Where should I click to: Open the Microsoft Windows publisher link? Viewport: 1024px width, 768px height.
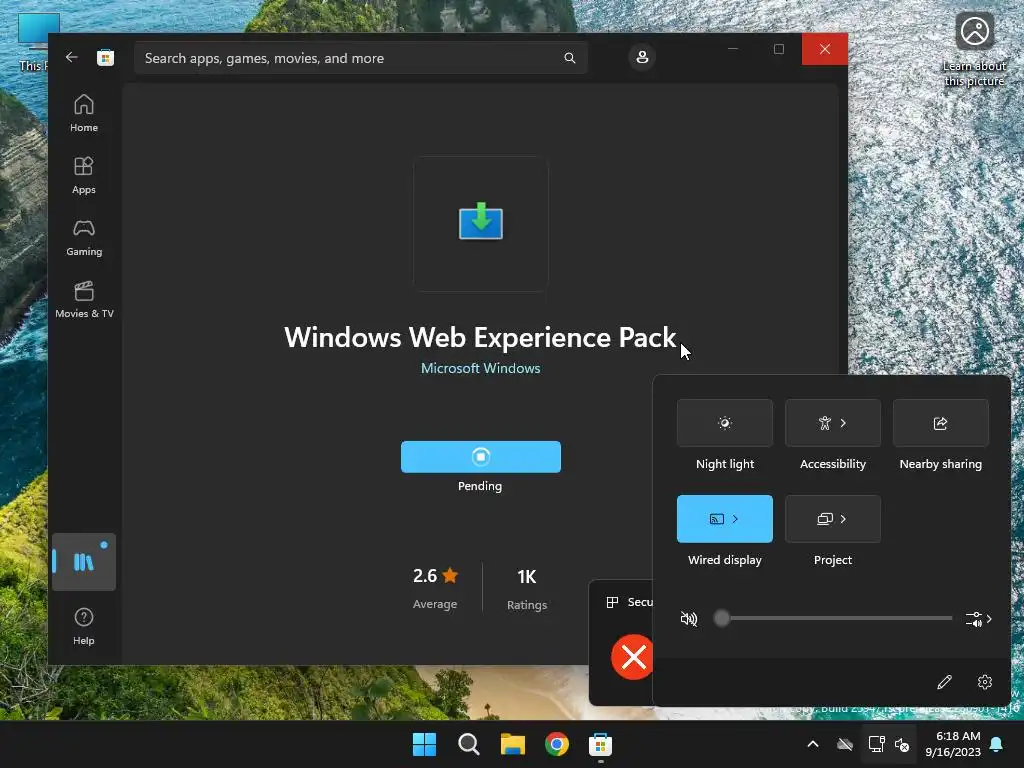tap(481, 368)
